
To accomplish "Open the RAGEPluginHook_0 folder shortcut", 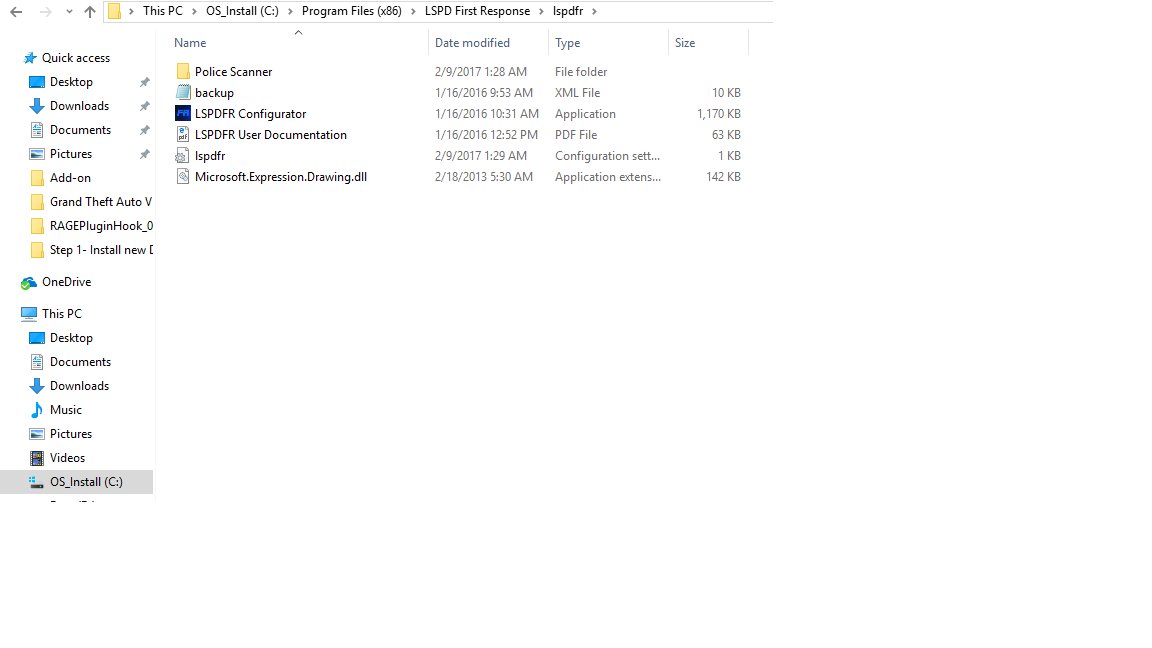I will coord(101,226).
